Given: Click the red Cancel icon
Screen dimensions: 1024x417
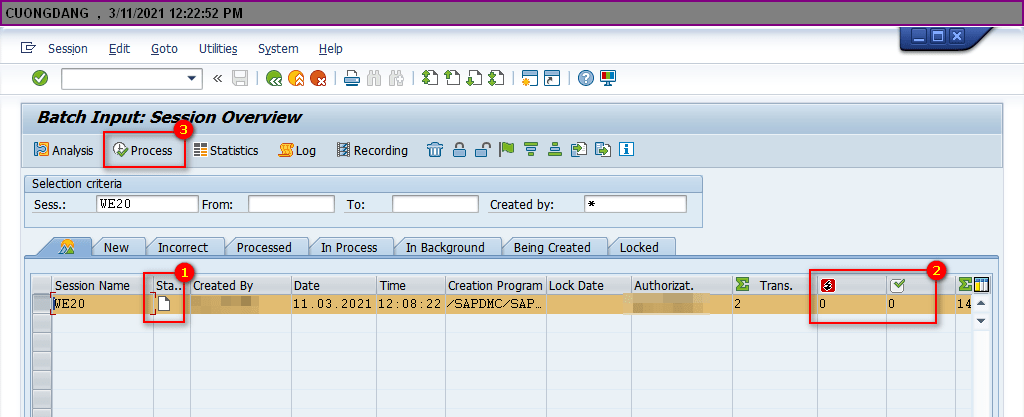Looking at the screenshot, I should coord(318,78).
